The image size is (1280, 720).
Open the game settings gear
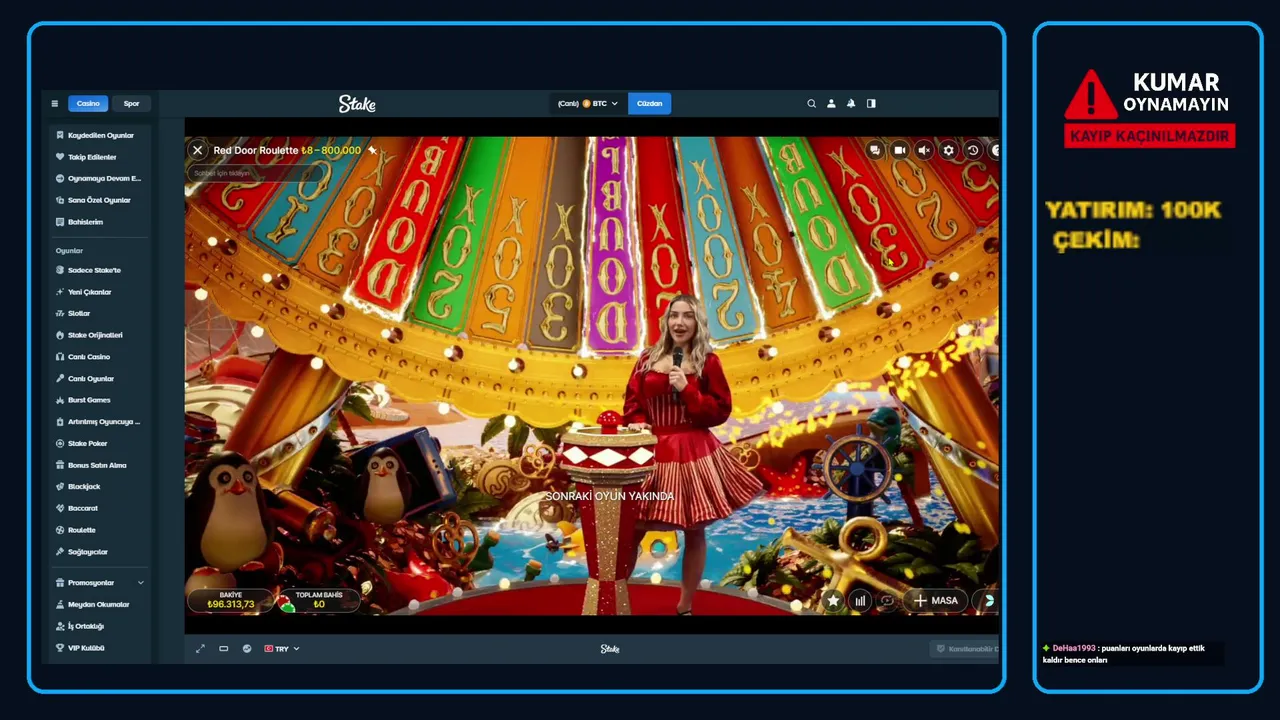[x=948, y=150]
